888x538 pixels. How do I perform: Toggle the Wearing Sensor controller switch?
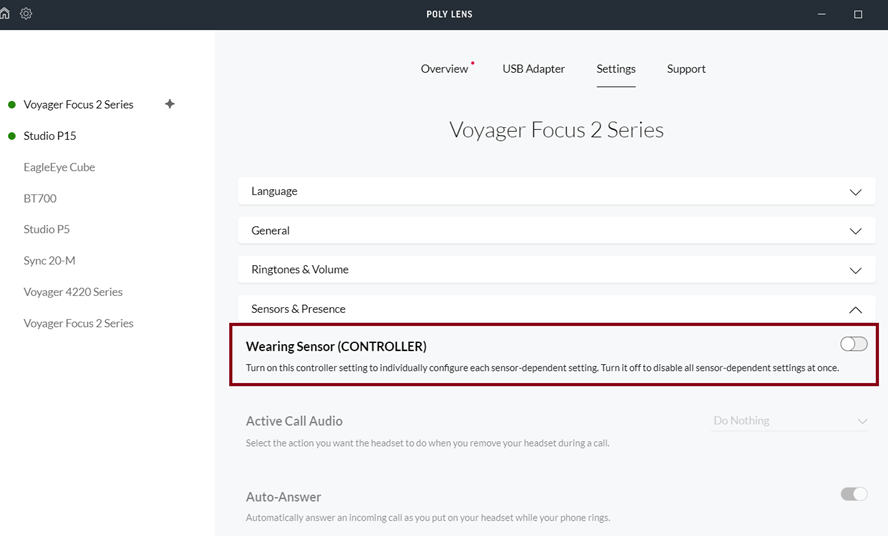point(853,344)
